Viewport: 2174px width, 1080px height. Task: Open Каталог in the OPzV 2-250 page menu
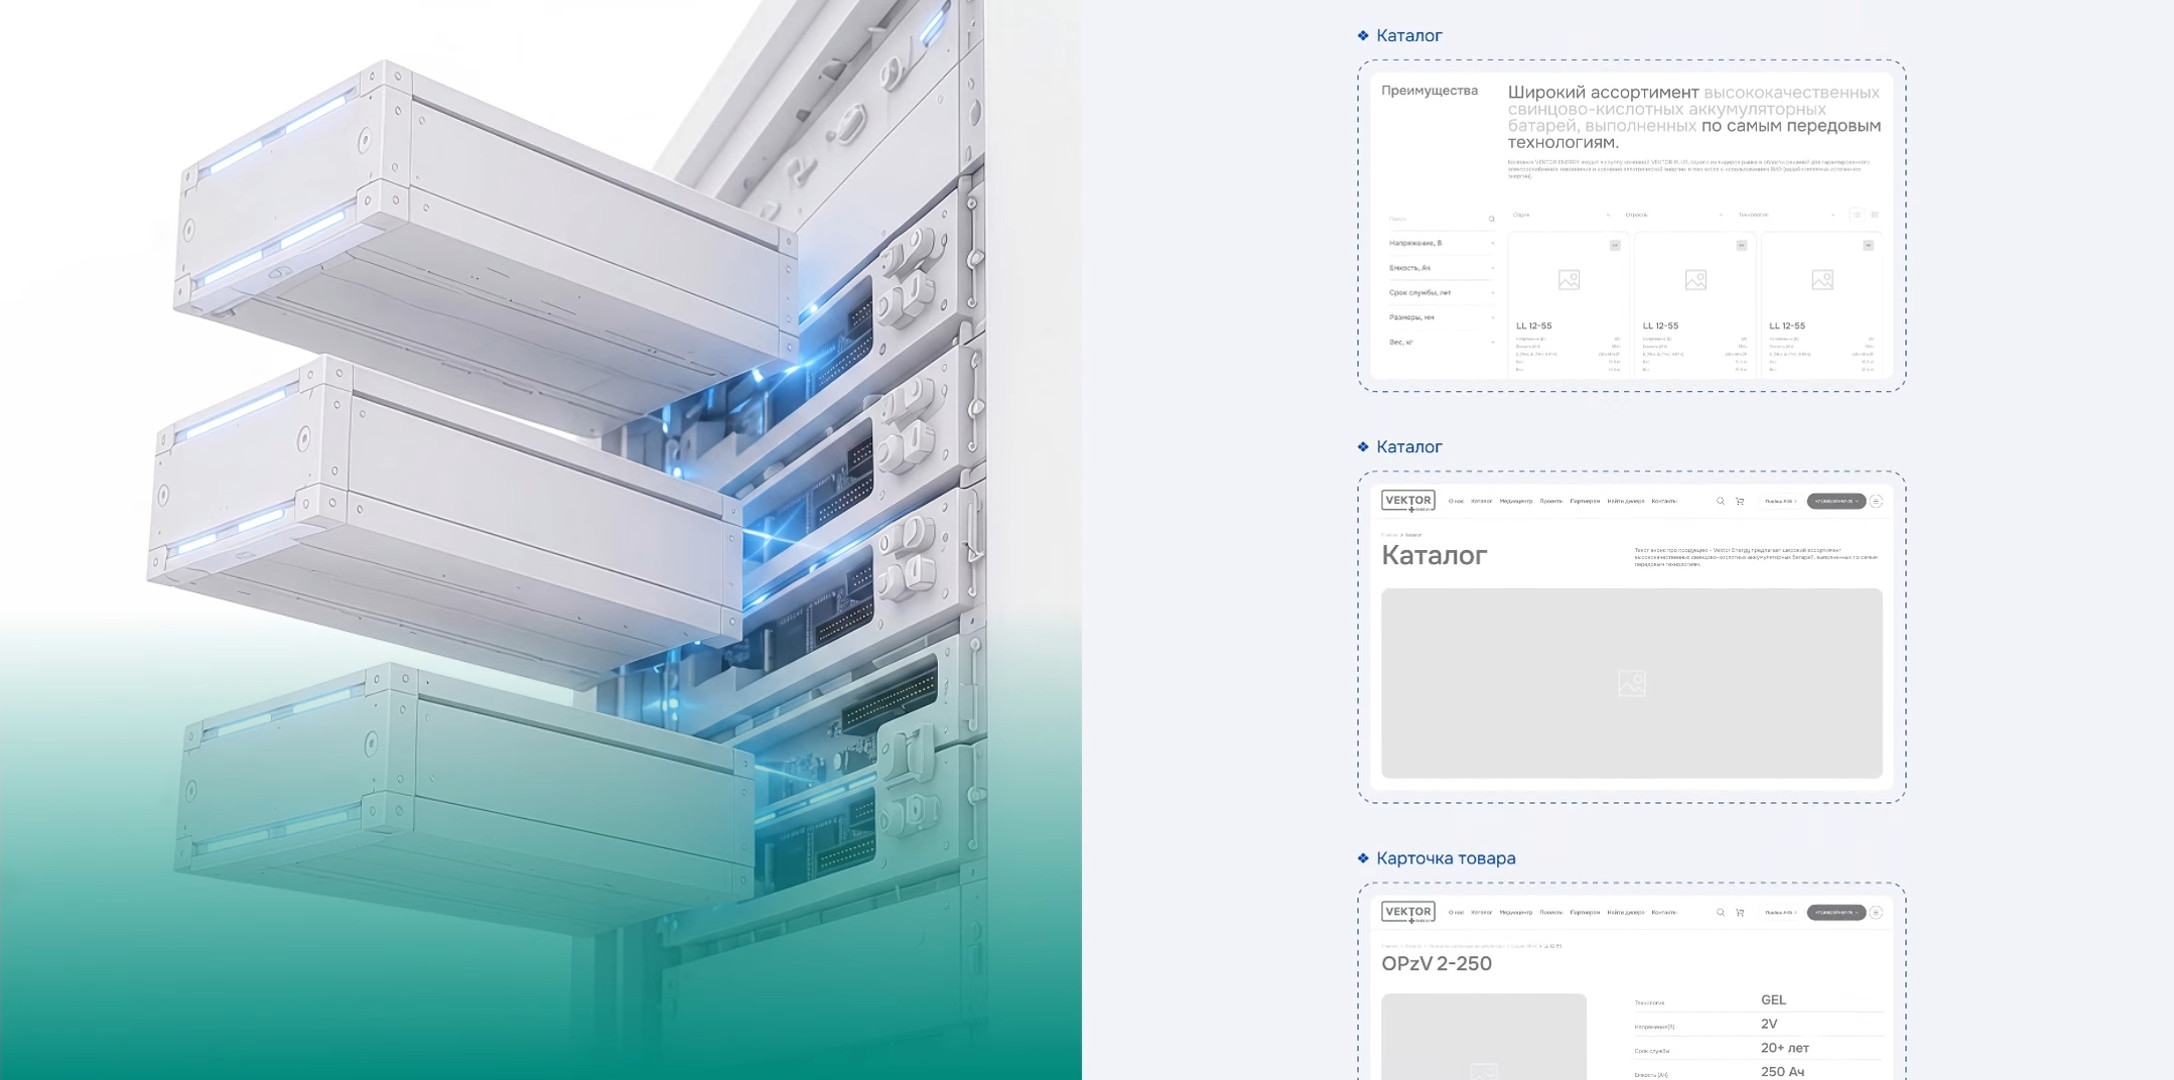tap(1482, 912)
